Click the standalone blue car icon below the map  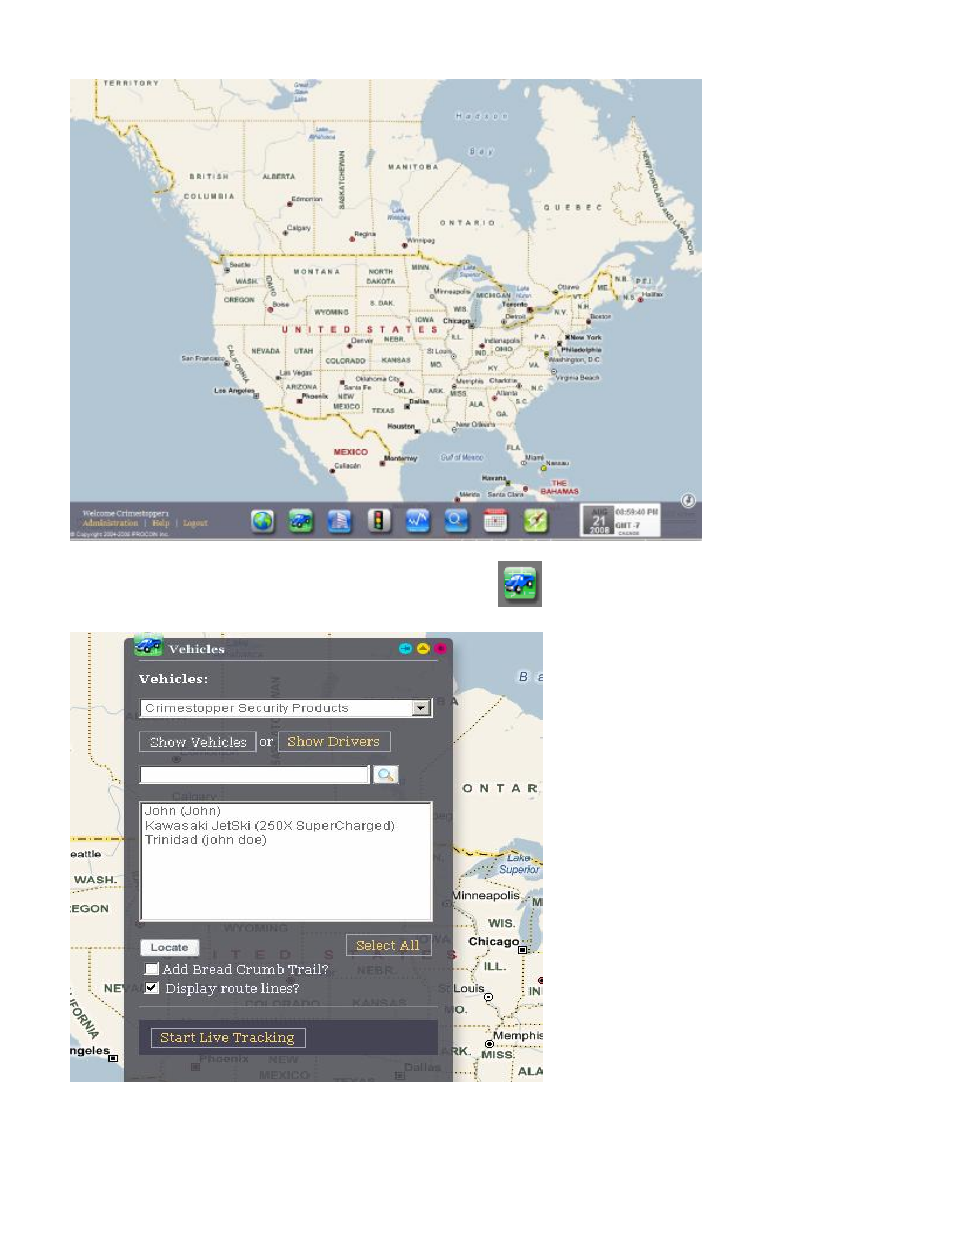tap(520, 584)
